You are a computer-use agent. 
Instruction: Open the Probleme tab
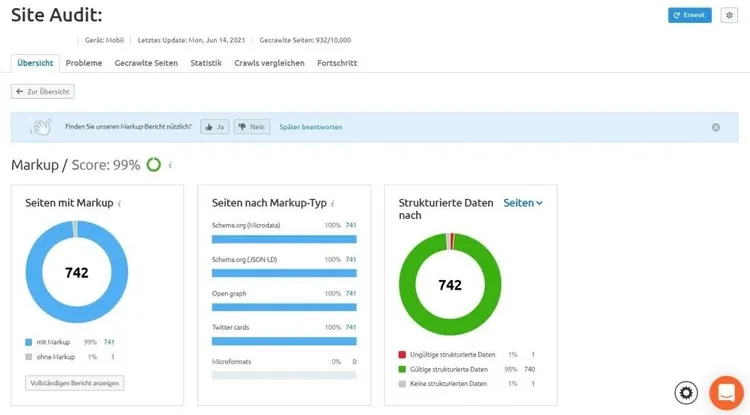click(x=84, y=63)
